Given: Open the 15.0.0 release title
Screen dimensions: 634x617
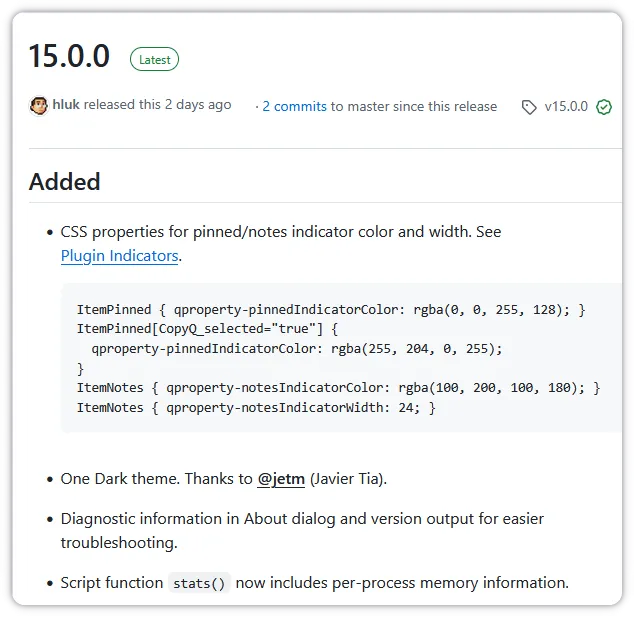Looking at the screenshot, I should click(69, 56).
